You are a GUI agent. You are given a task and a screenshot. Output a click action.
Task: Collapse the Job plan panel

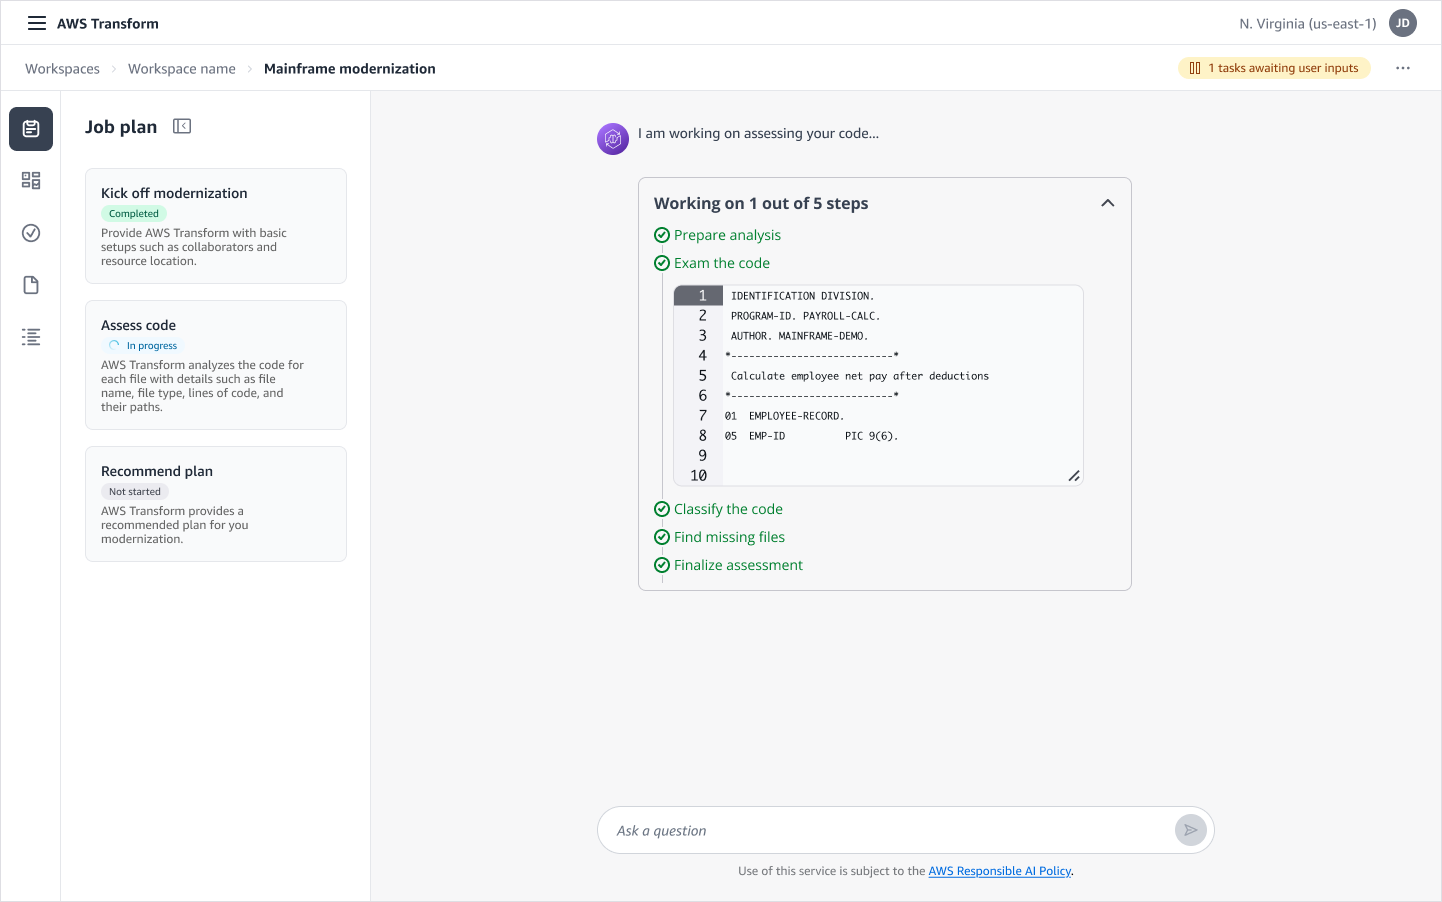182,126
